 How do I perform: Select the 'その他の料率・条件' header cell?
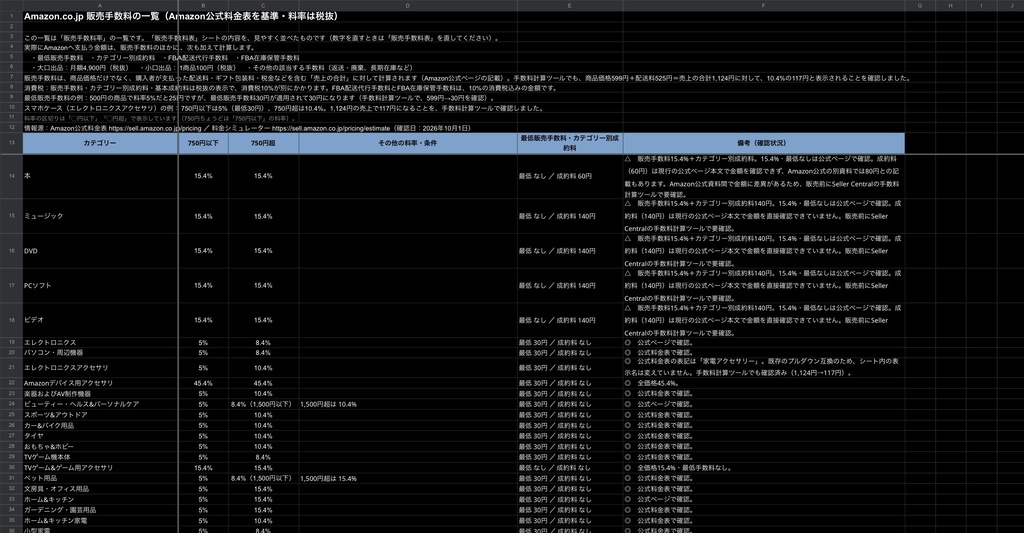pos(408,143)
